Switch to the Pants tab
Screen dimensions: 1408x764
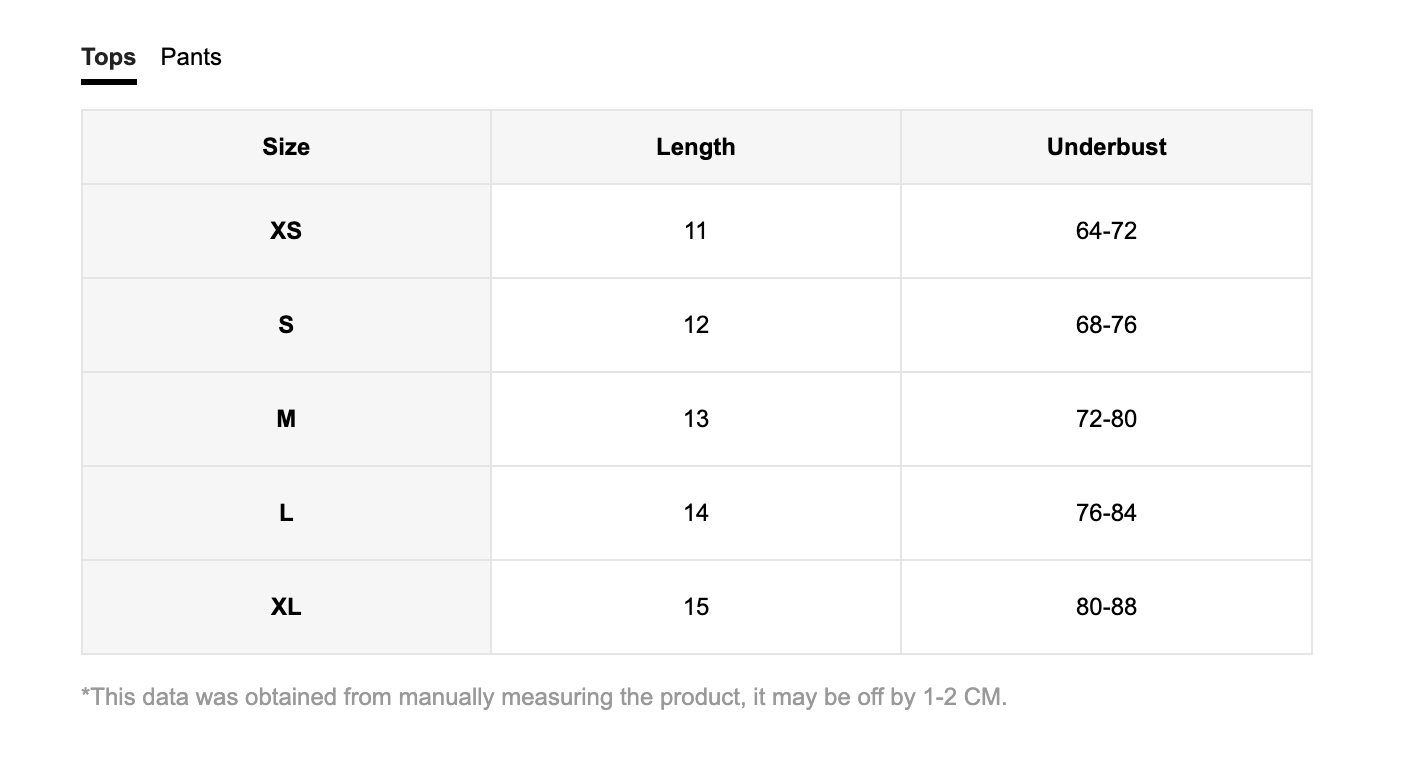[x=191, y=57]
